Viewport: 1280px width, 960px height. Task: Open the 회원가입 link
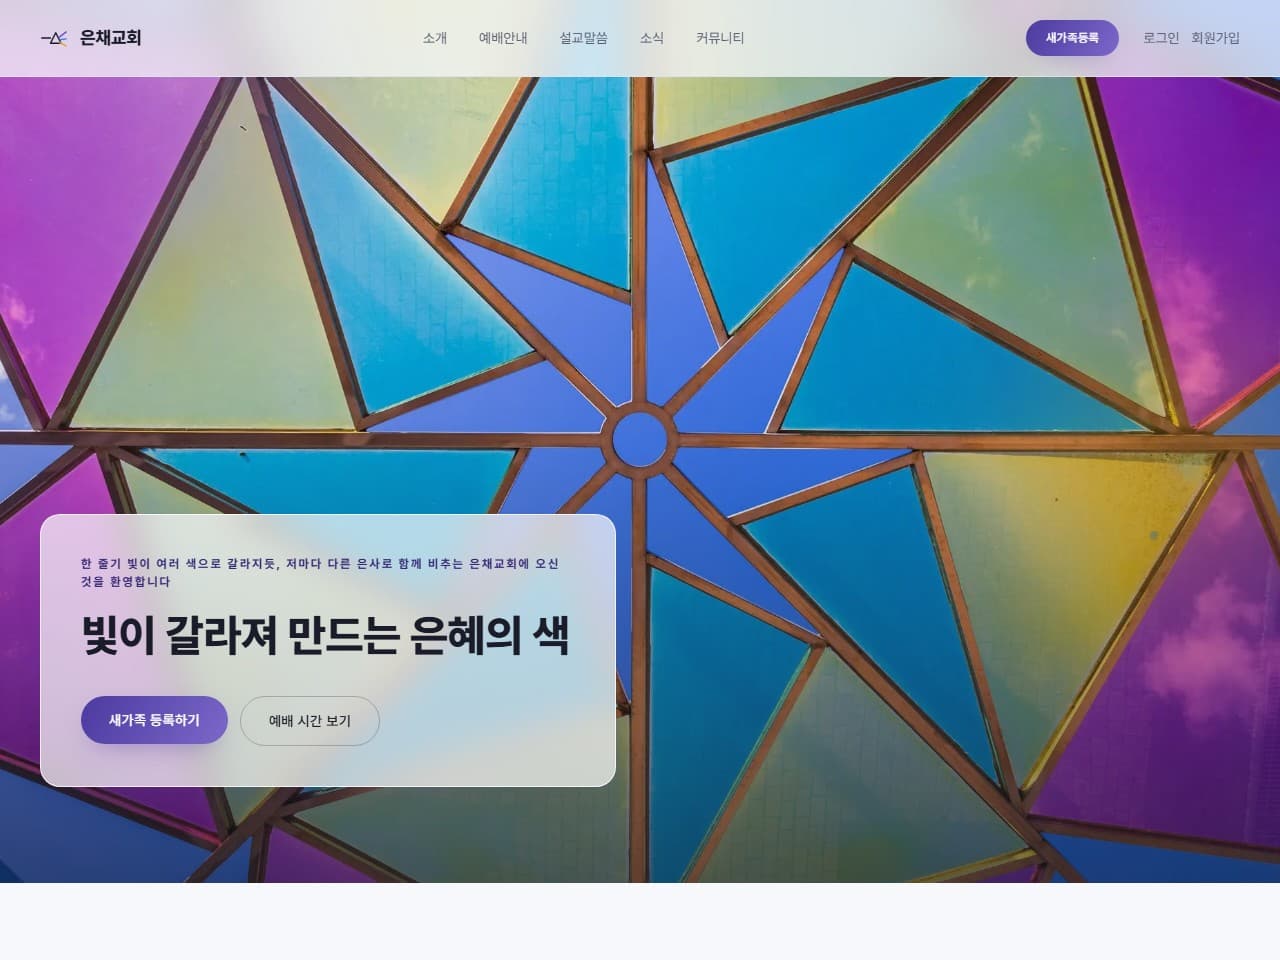click(x=1215, y=38)
